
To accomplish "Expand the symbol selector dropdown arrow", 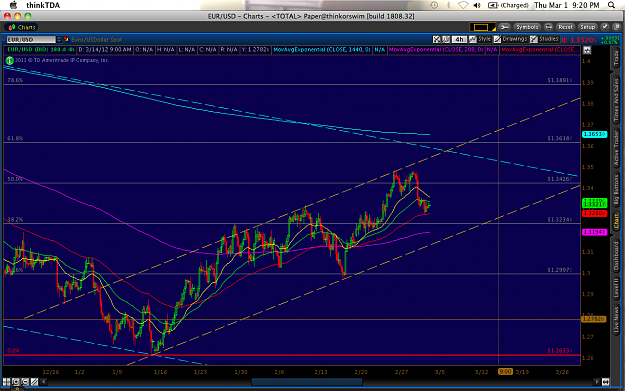I will 59,39.
